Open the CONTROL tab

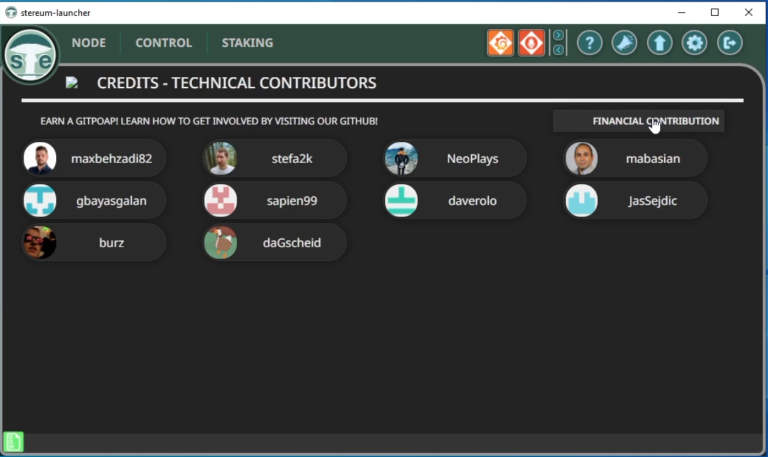point(164,43)
